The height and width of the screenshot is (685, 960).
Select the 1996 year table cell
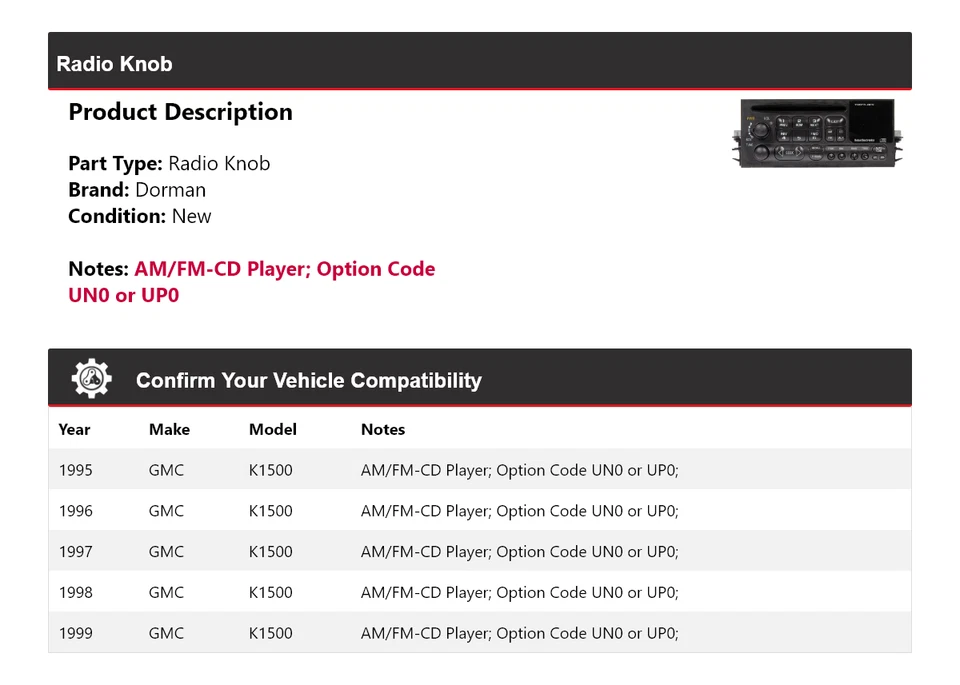tap(75, 511)
